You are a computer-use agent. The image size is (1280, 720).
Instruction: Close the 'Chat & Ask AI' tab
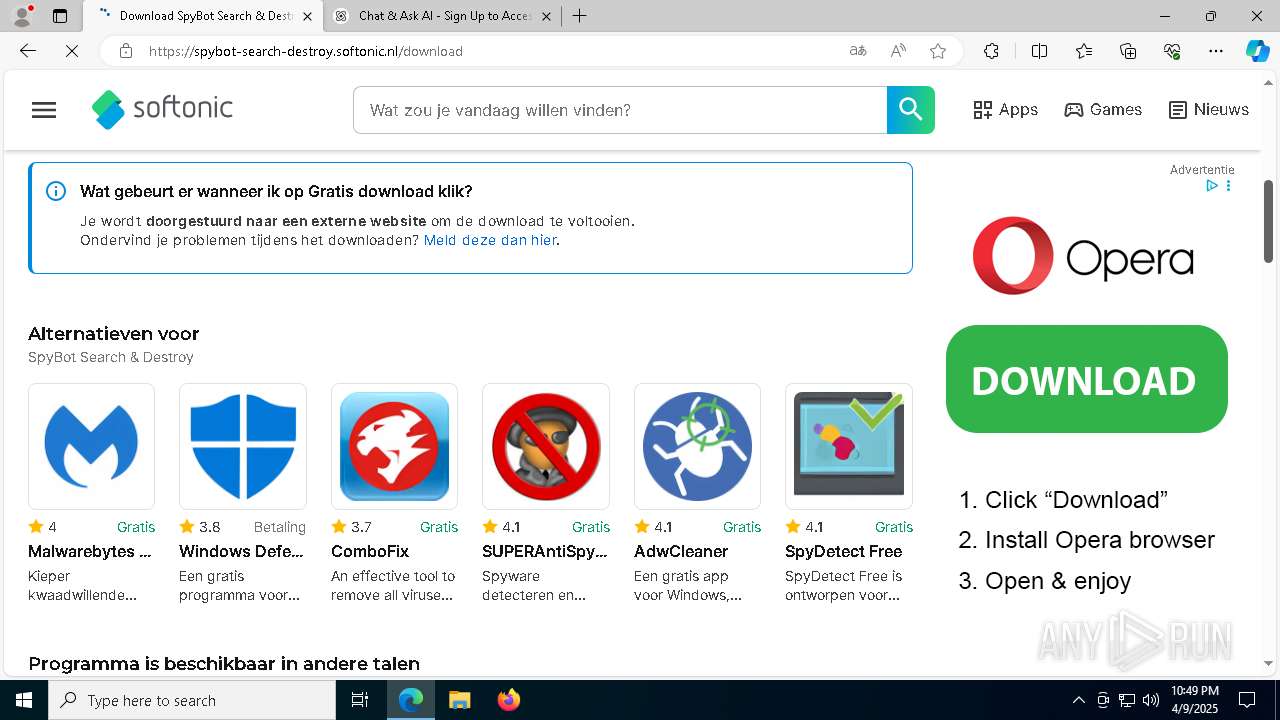tap(546, 16)
